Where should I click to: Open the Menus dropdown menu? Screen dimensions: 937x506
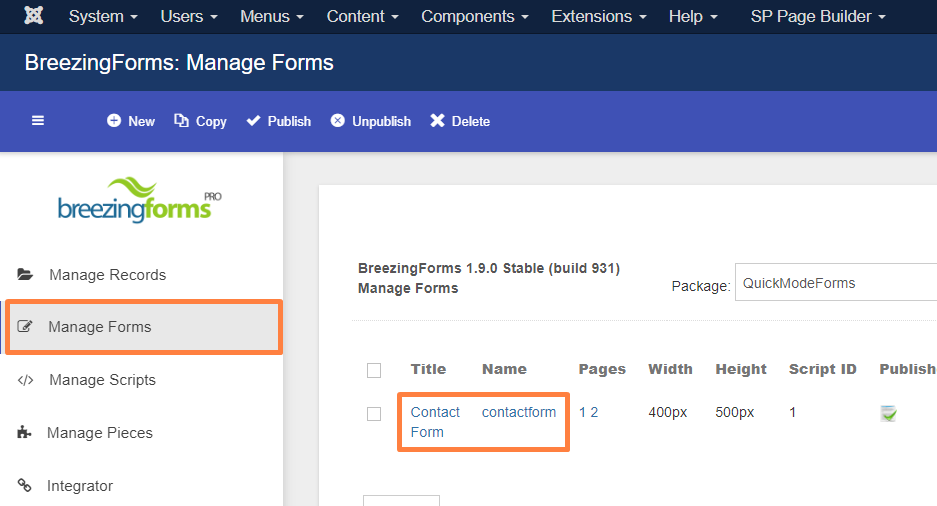272,17
